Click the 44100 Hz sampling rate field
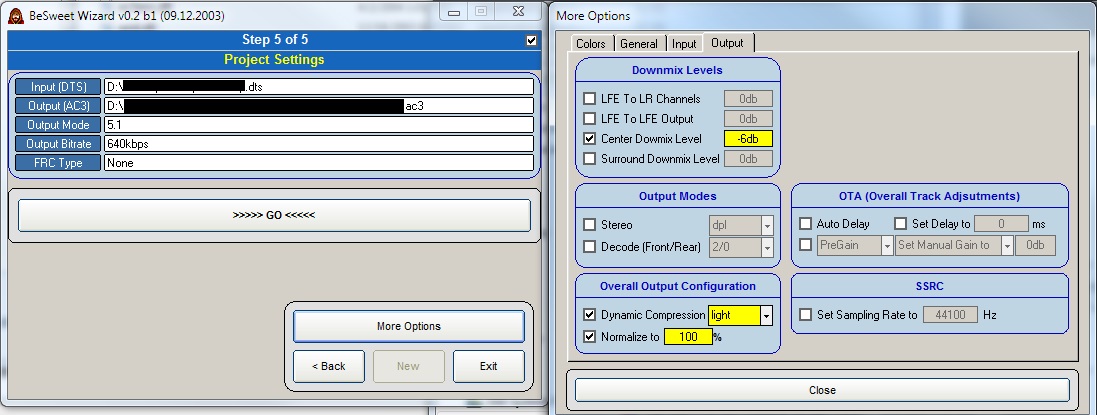Viewport: 1097px width, 415px height. tap(950, 315)
